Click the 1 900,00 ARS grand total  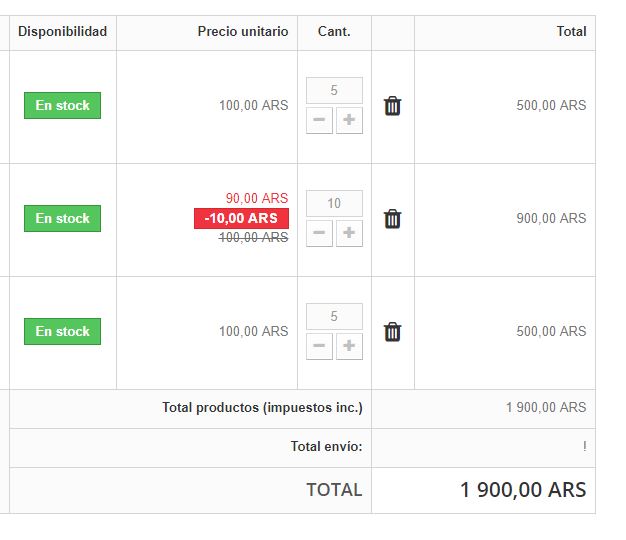coord(523,490)
